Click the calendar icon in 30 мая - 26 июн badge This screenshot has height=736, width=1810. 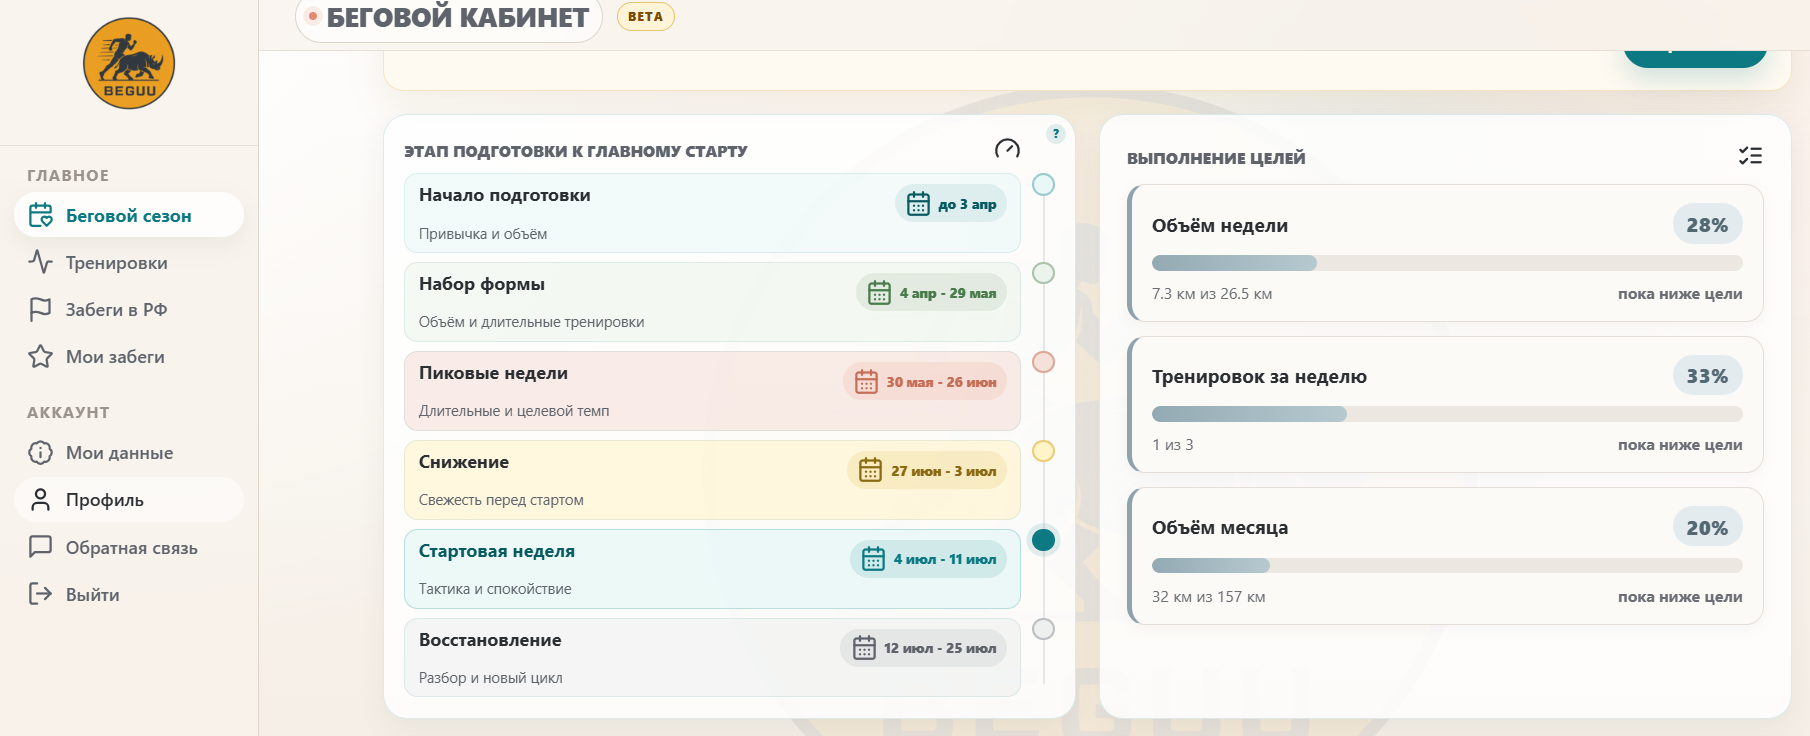pos(866,382)
